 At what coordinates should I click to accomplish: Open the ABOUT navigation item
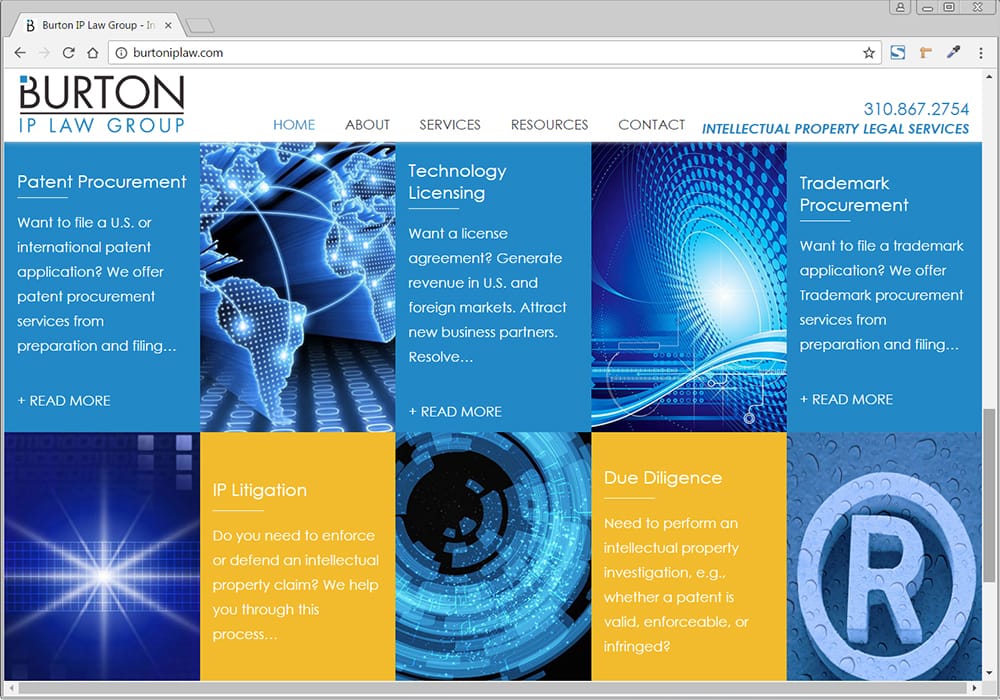(367, 125)
